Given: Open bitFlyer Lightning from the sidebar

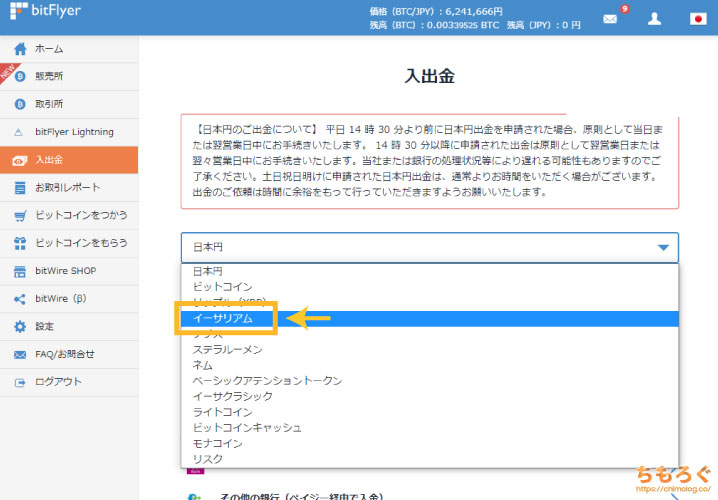Looking at the screenshot, I should [x=69, y=132].
